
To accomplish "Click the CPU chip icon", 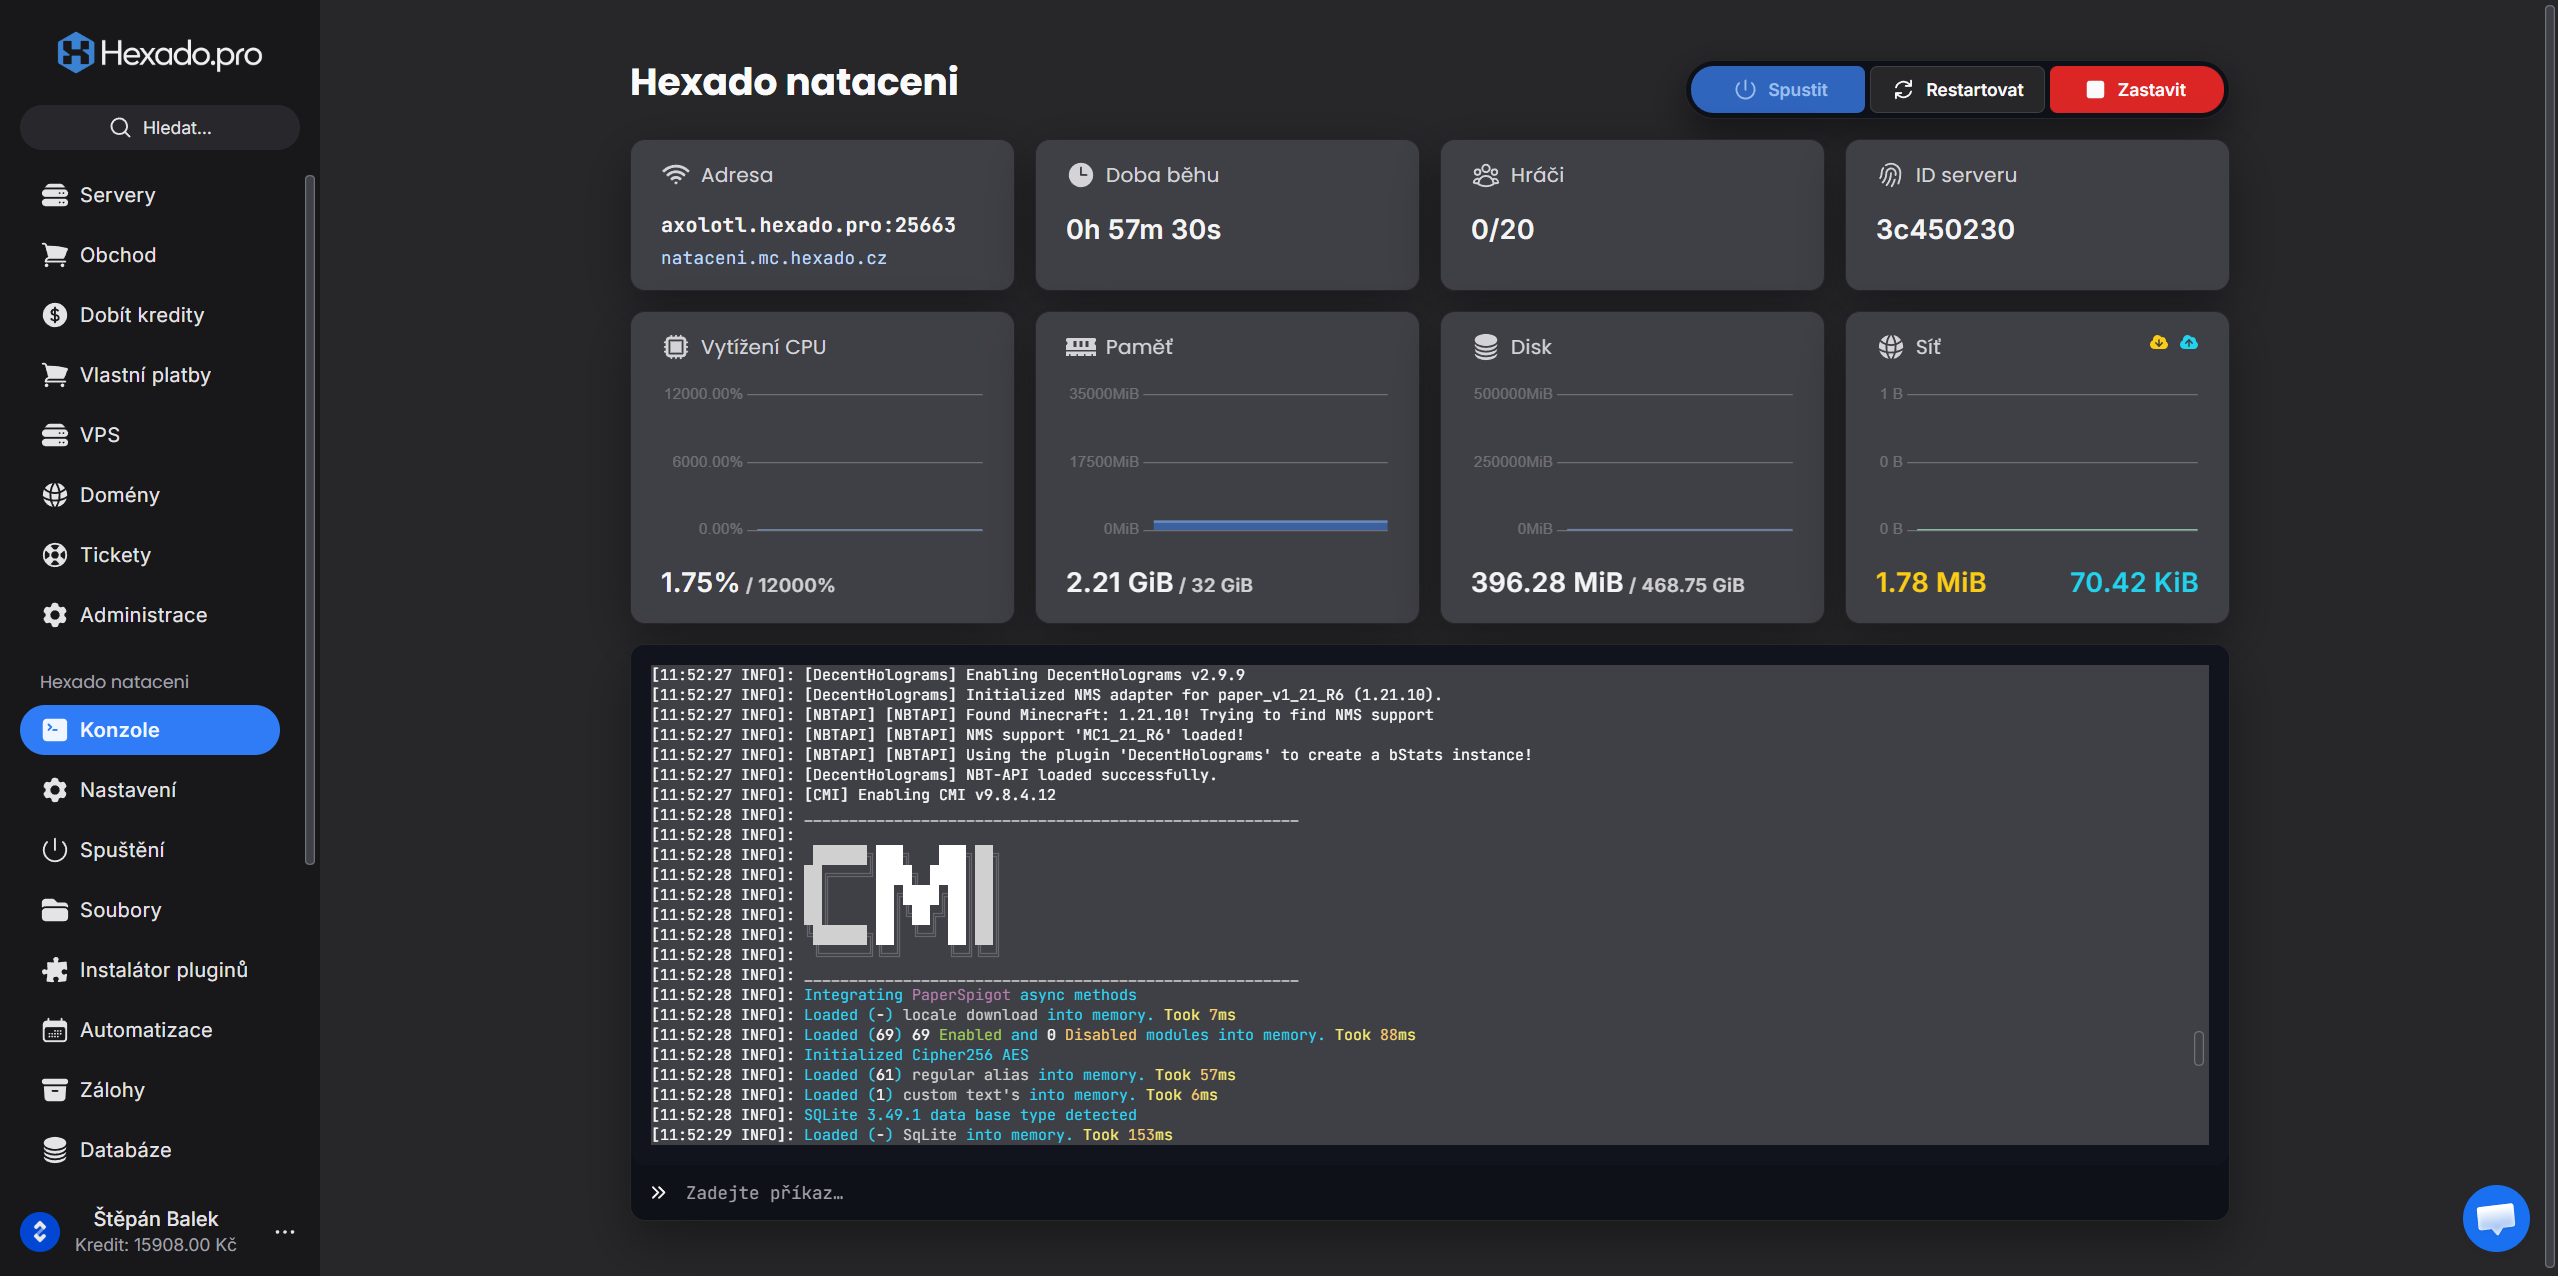I will [676, 347].
